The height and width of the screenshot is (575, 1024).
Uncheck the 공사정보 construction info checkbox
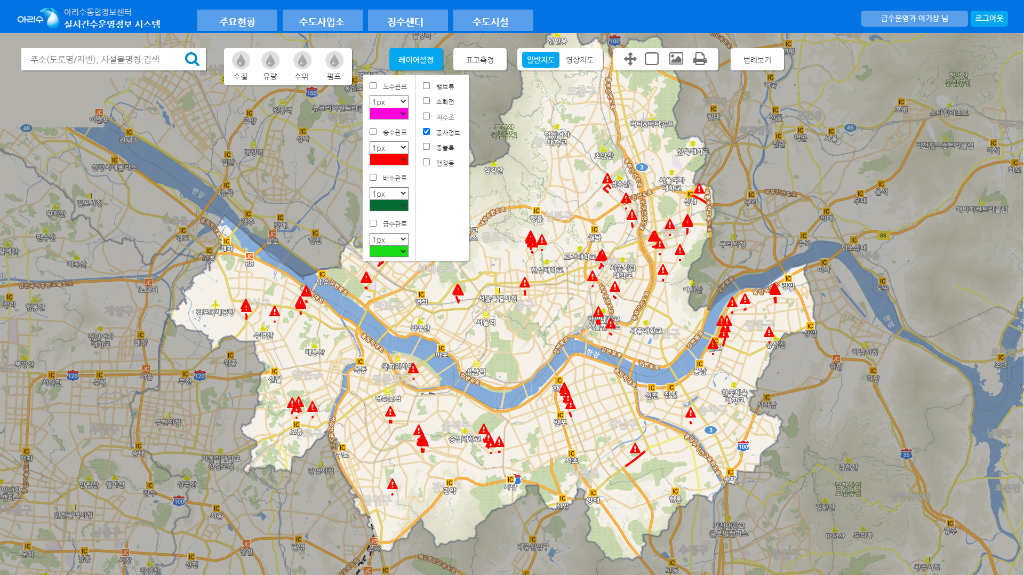pos(426,131)
